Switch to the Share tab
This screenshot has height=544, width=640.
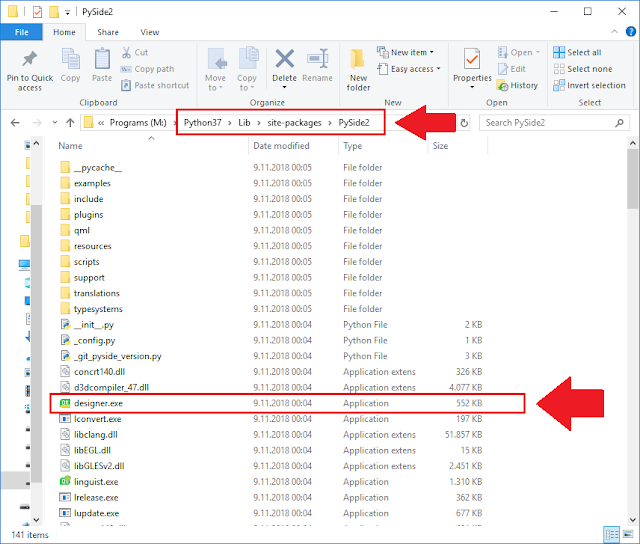click(x=108, y=32)
